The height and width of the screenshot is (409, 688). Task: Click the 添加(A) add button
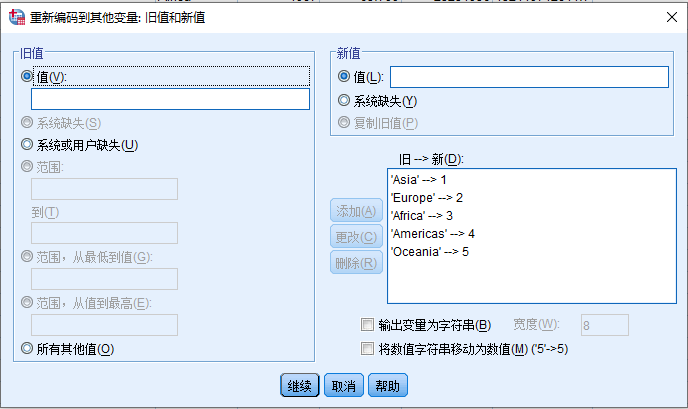click(x=356, y=211)
